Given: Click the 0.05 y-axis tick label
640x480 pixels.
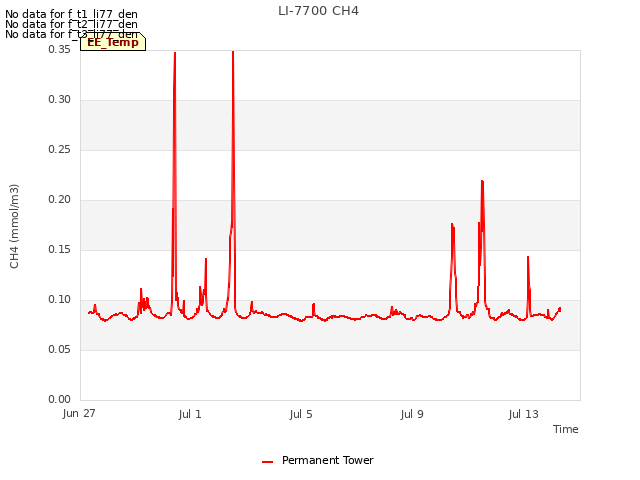Looking at the screenshot, I should click(x=60, y=349).
